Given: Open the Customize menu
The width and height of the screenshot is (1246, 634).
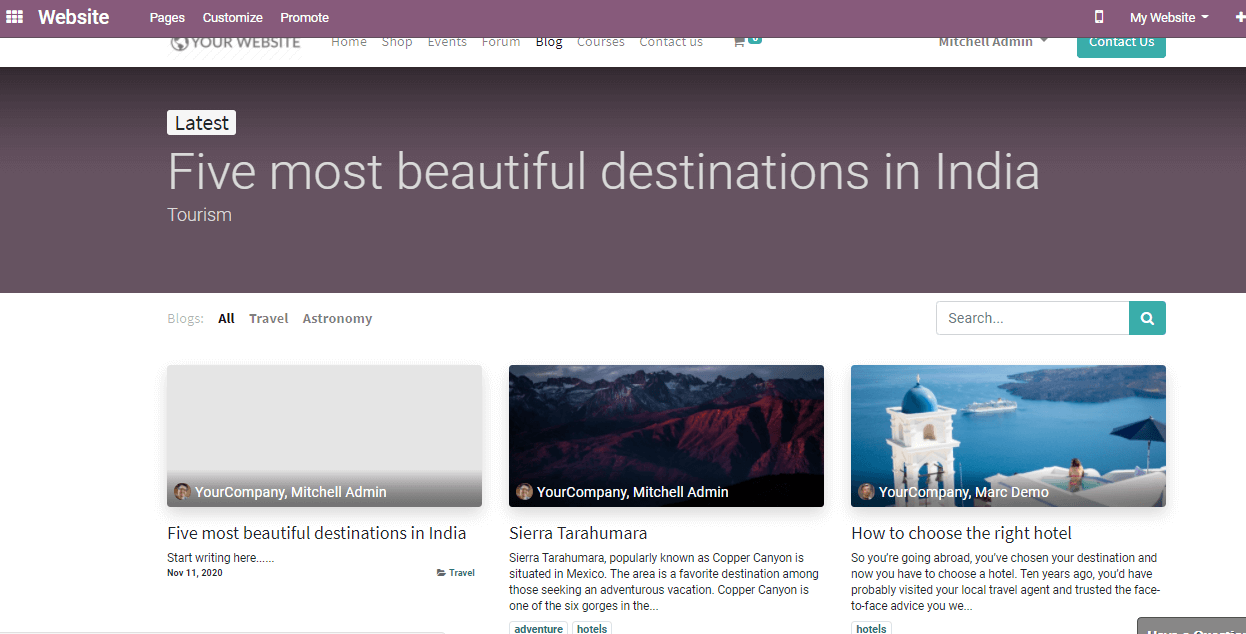Looking at the screenshot, I should point(232,18).
